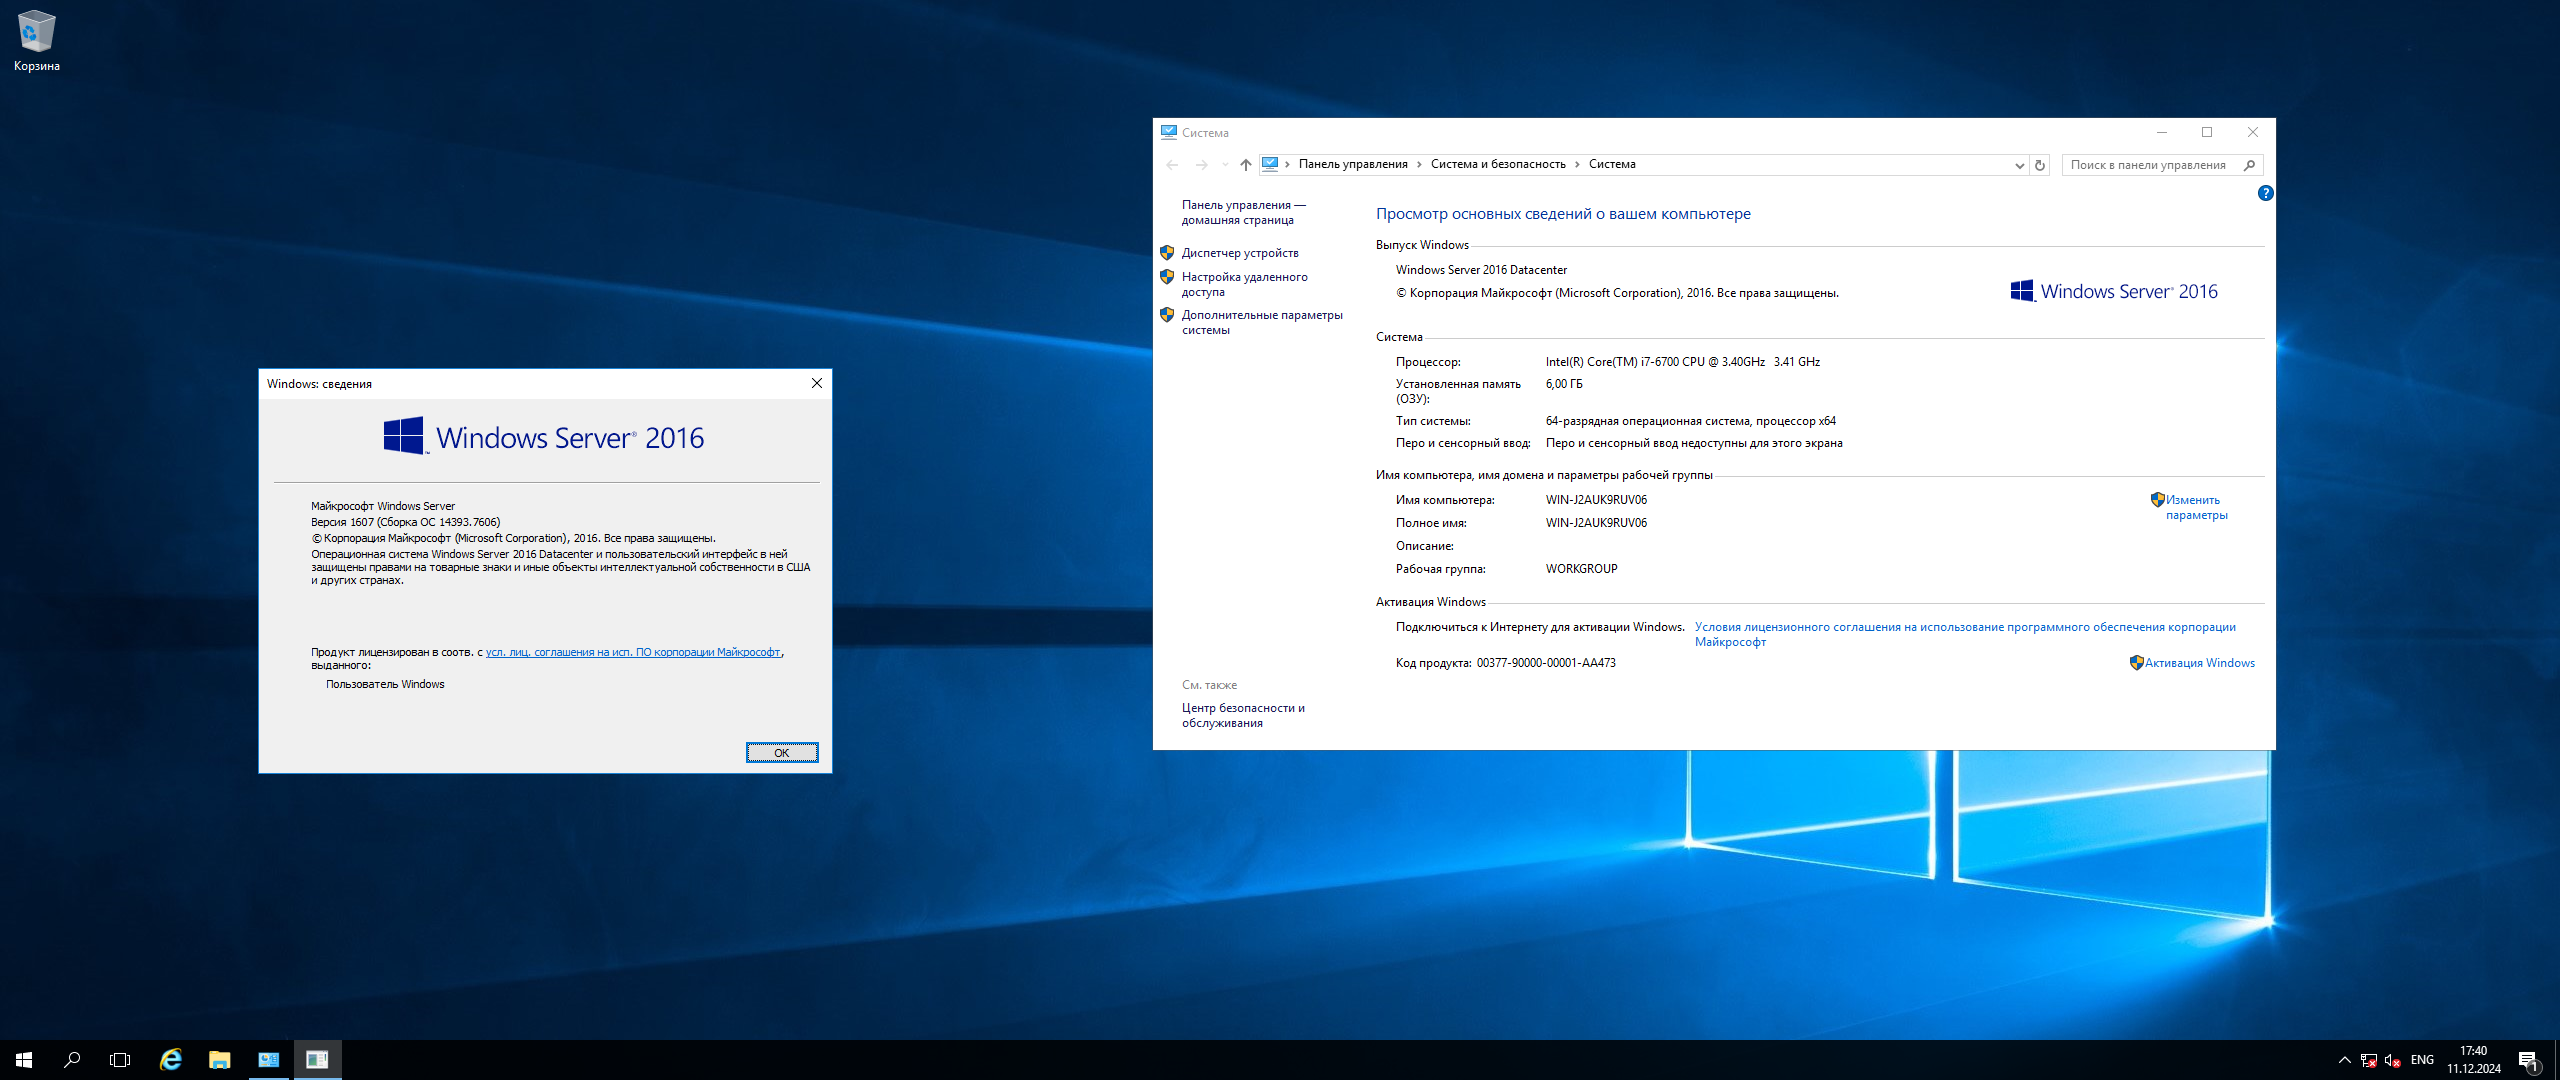Go forward in System window

(x=1201, y=165)
